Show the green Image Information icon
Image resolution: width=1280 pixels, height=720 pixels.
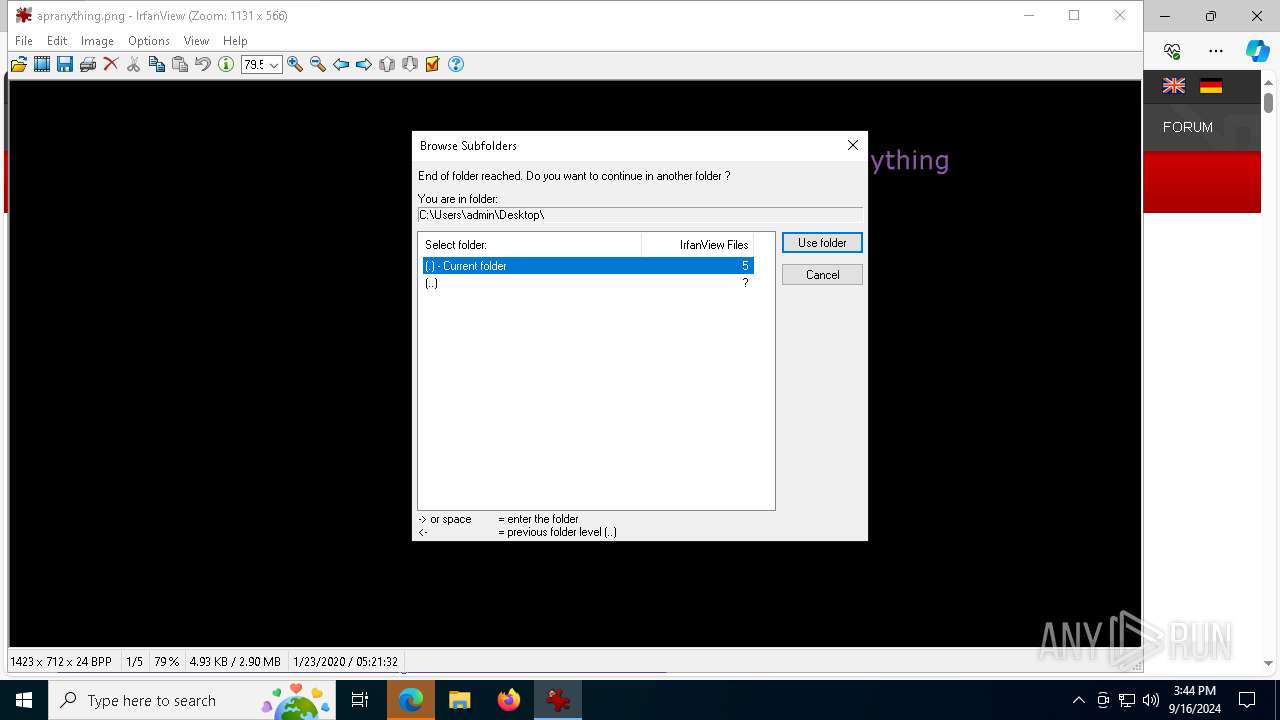pyautogui.click(x=226, y=64)
